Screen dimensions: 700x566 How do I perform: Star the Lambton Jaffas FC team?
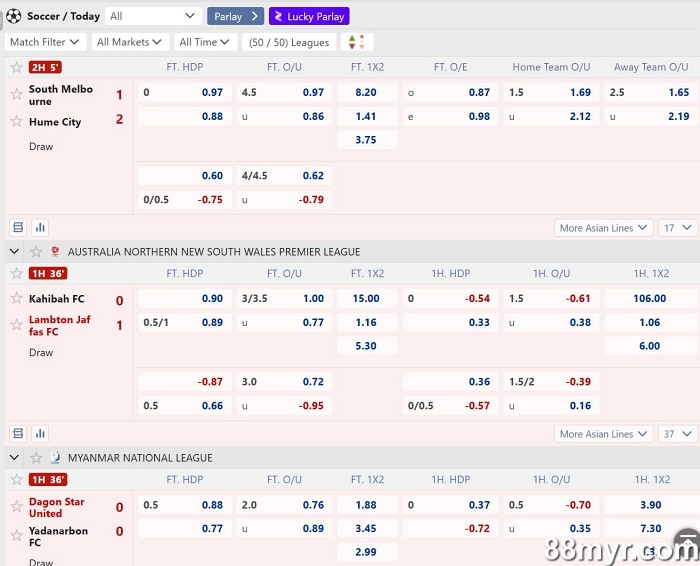tap(17, 325)
